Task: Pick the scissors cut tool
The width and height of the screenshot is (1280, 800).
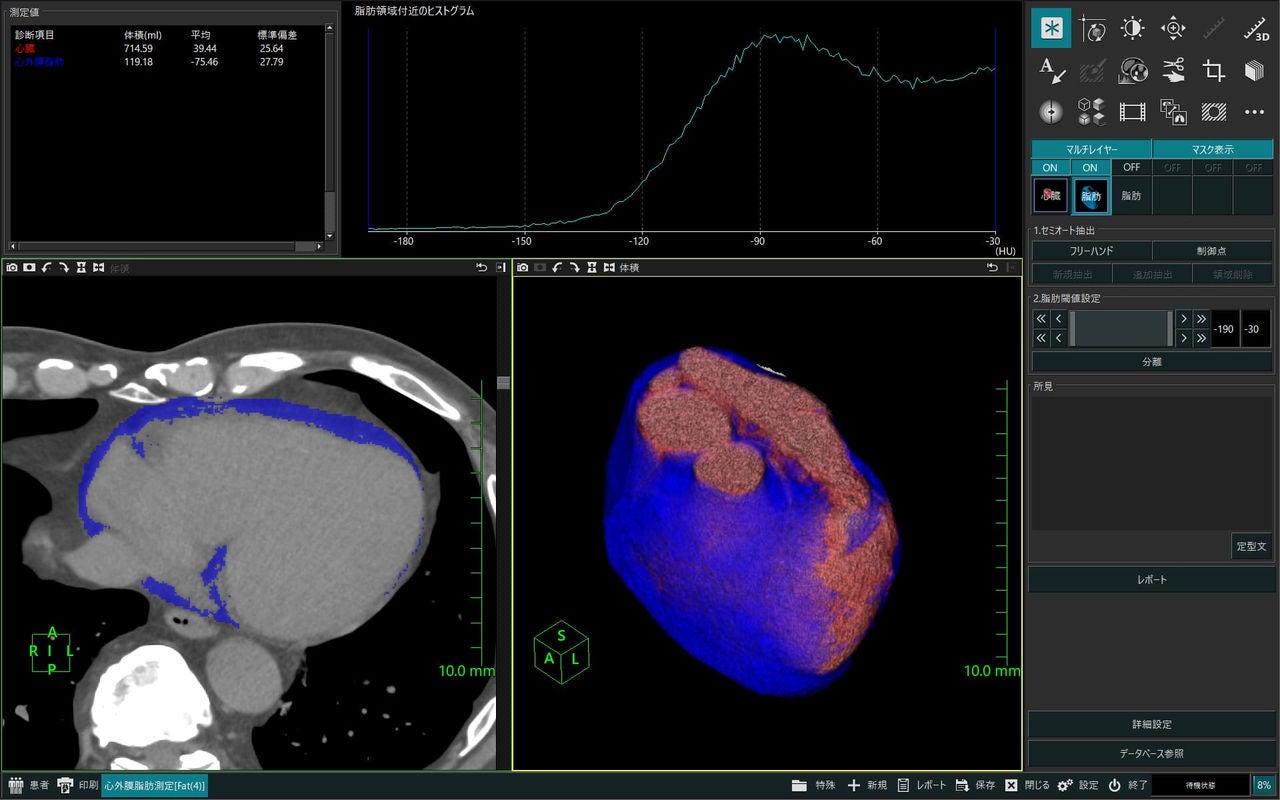Action: (1173, 70)
